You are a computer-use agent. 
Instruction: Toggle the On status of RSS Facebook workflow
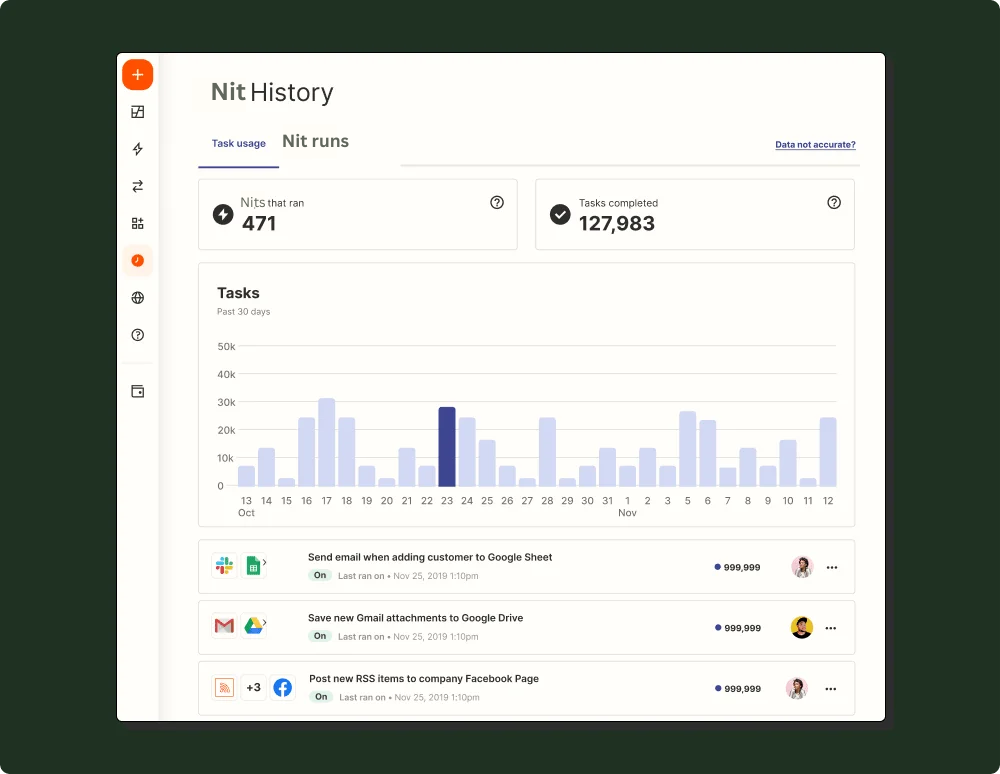pyautogui.click(x=321, y=697)
